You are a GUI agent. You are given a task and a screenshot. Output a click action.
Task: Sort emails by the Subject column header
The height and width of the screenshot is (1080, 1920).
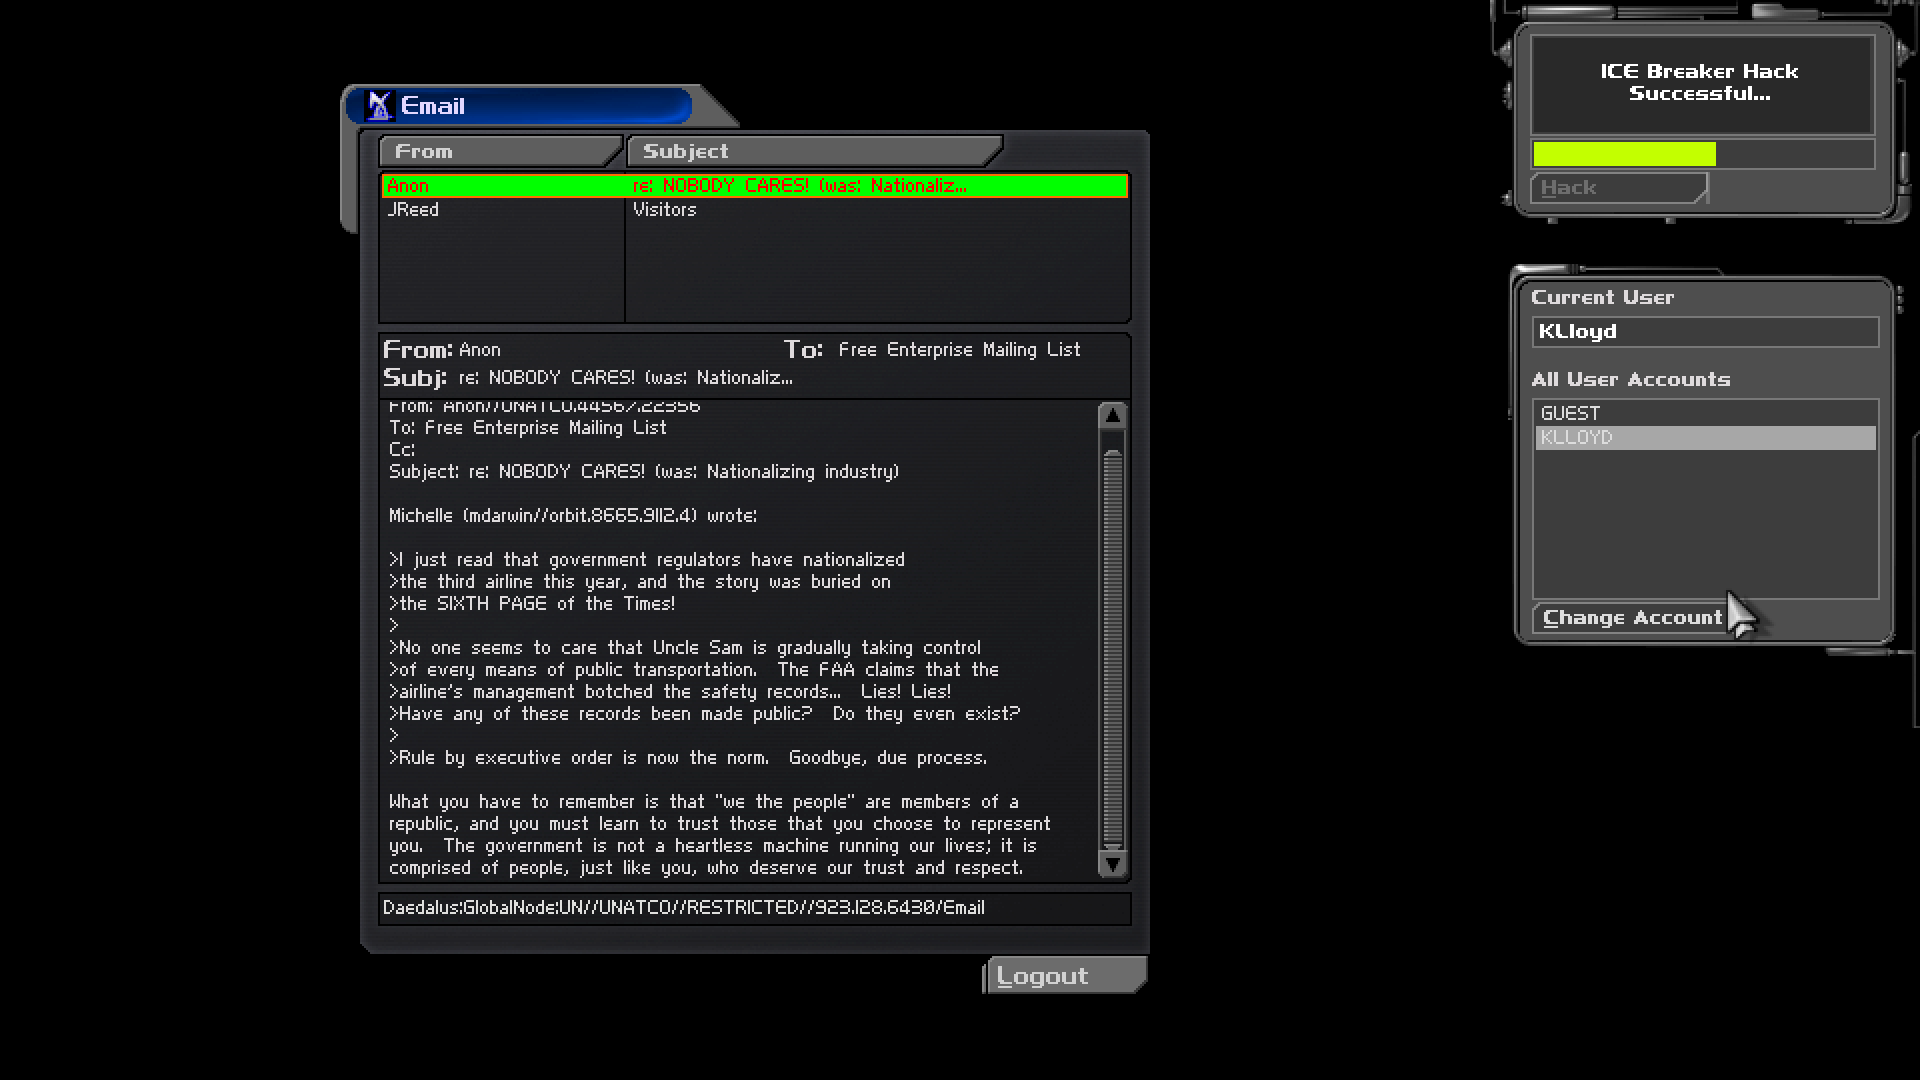click(x=814, y=151)
